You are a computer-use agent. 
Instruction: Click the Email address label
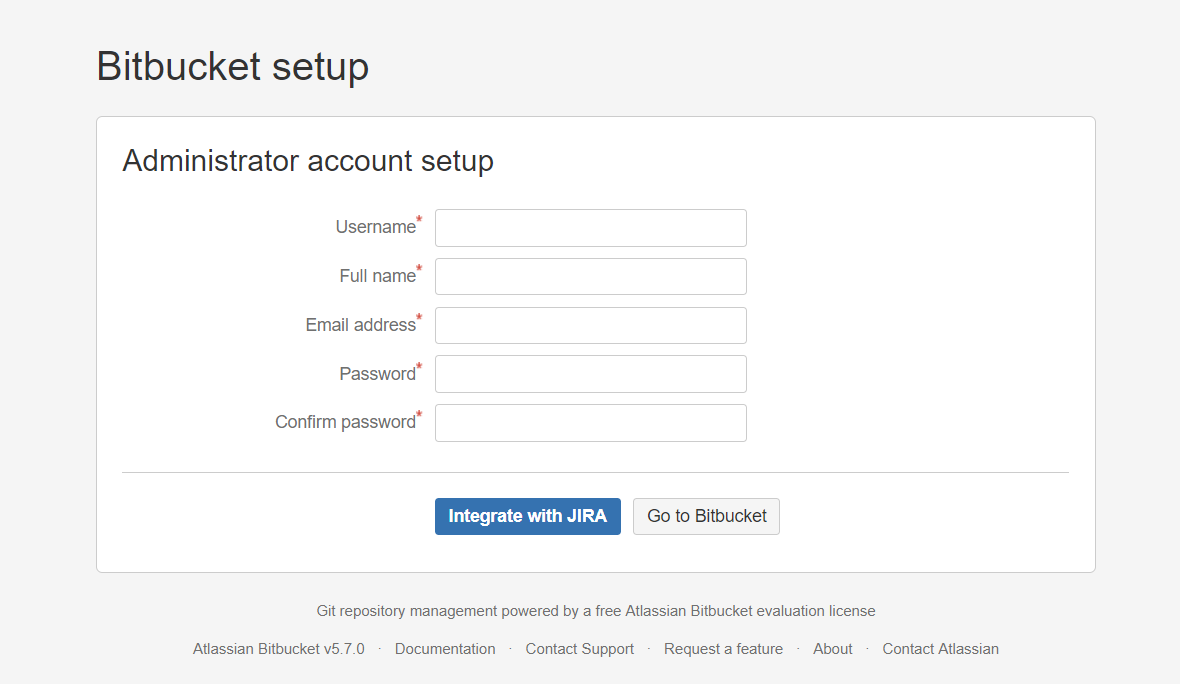pyautogui.click(x=360, y=324)
